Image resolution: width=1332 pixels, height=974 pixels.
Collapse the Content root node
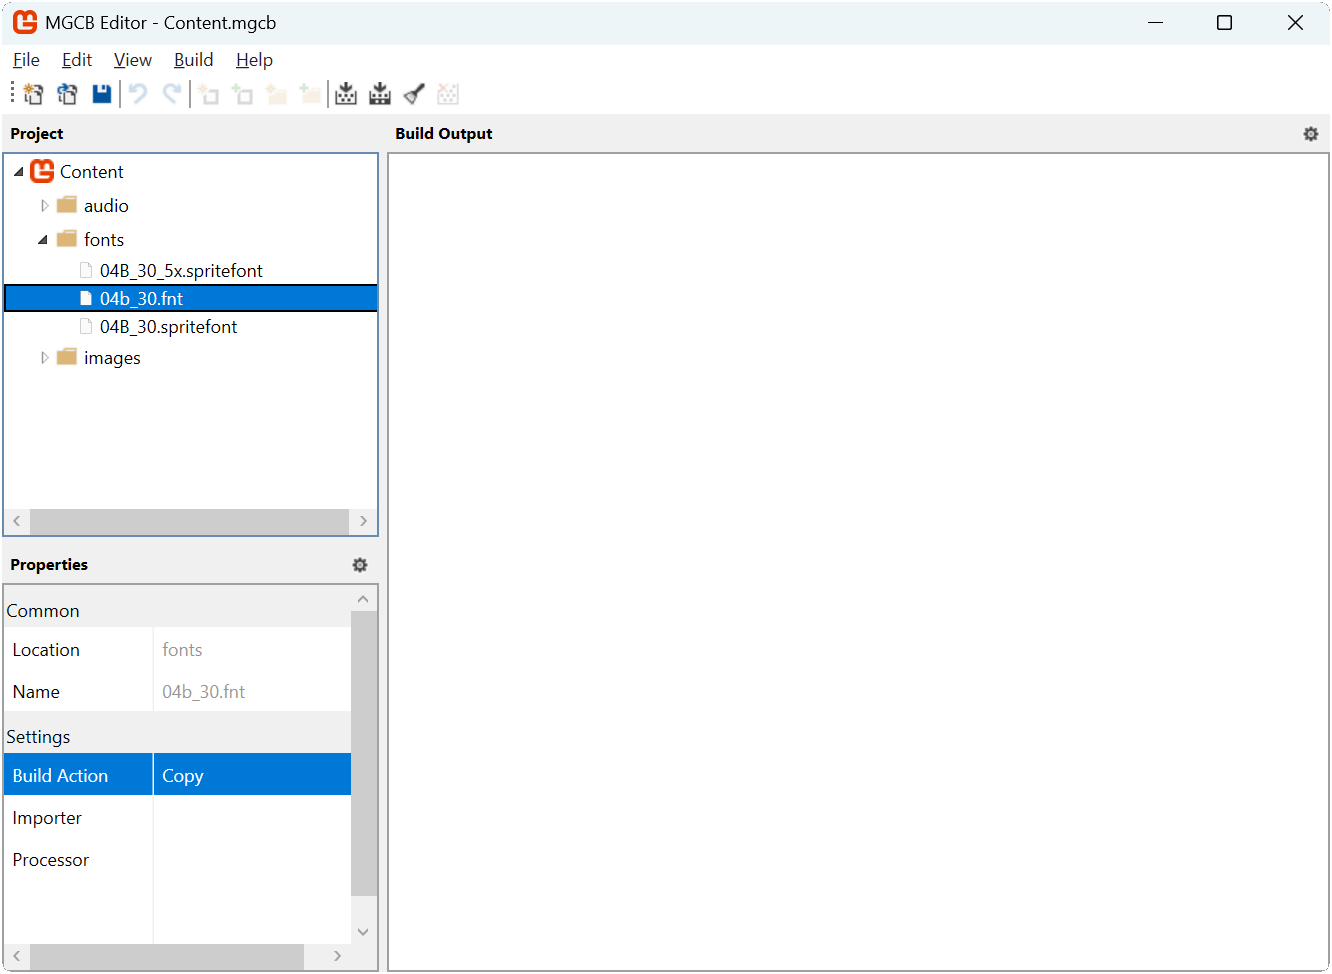(18, 172)
